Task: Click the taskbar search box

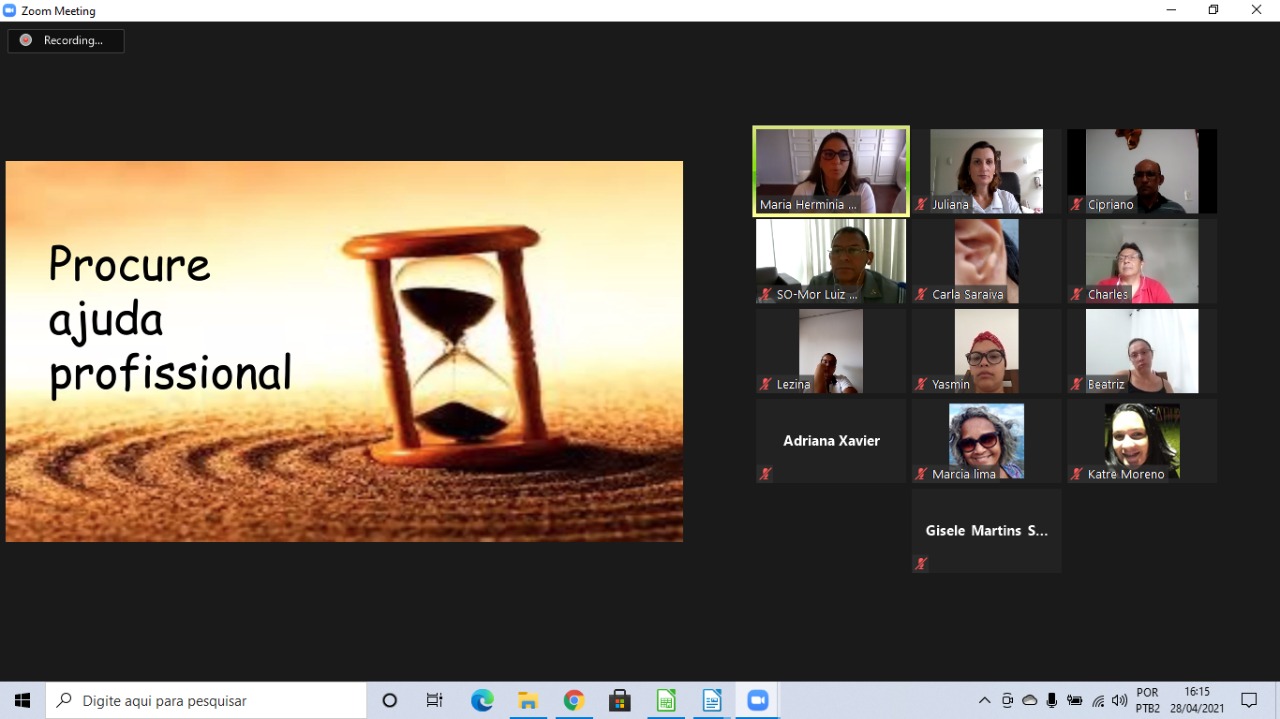Action: (206, 700)
